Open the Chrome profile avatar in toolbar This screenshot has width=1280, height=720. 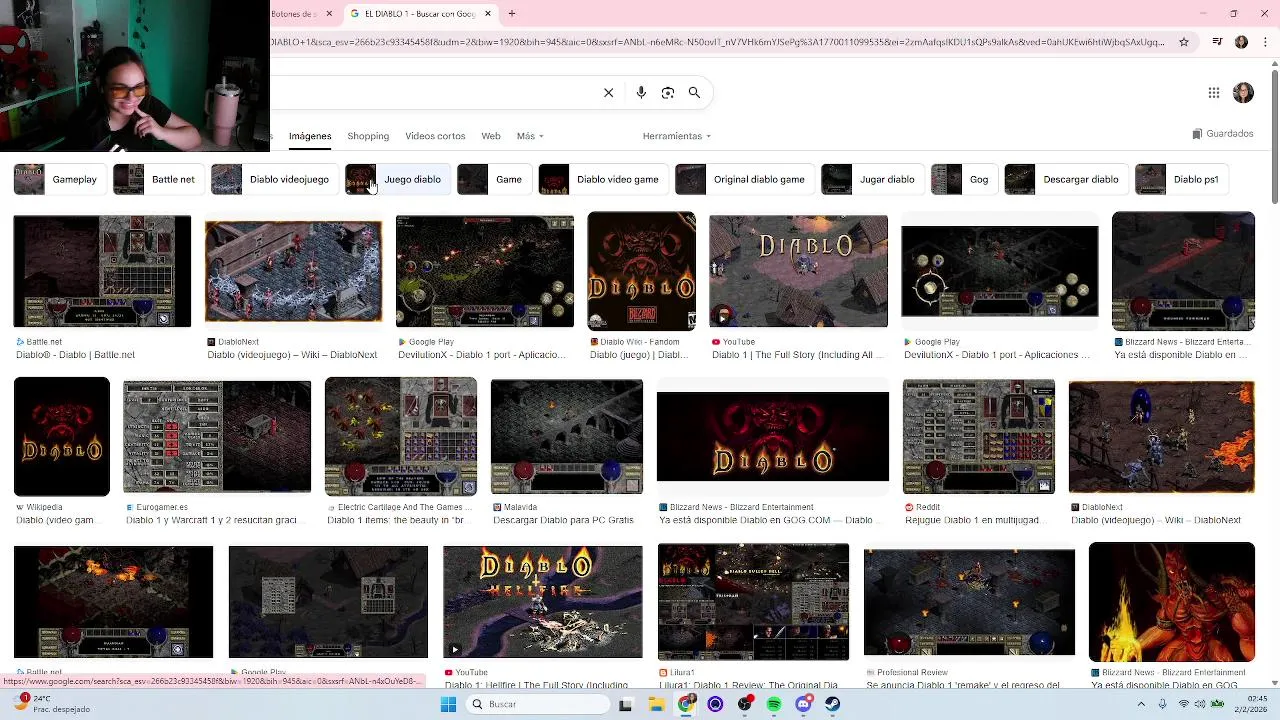coord(1241,42)
